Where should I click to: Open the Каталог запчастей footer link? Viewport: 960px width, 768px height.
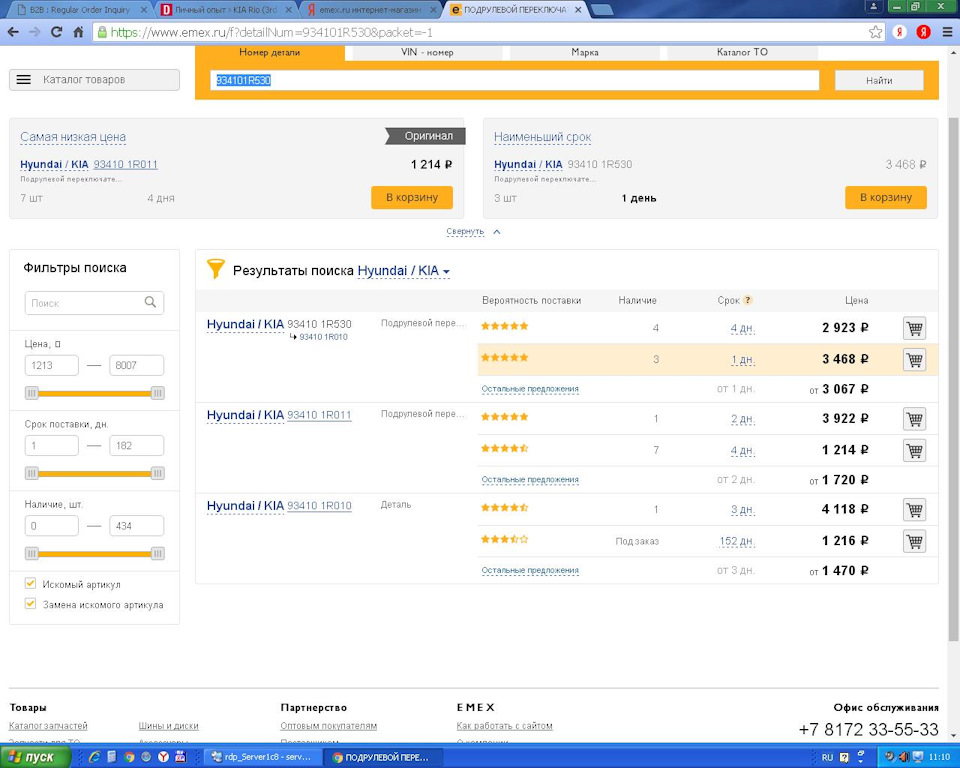(48, 726)
